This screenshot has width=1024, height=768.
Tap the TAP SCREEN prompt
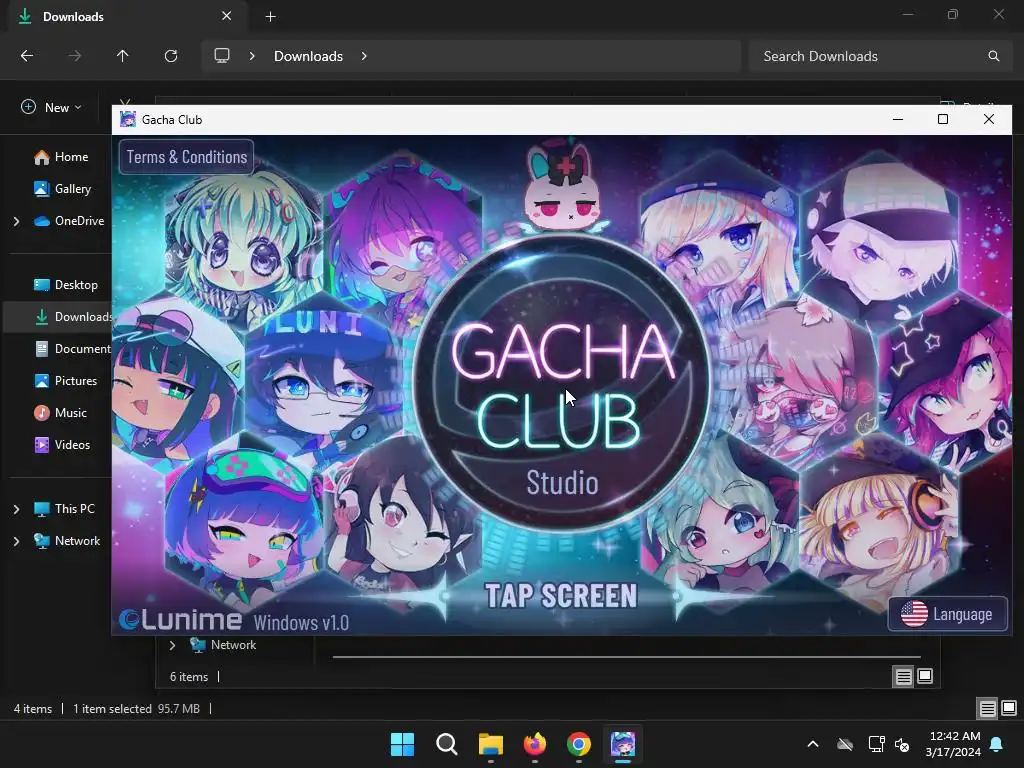coord(561,596)
